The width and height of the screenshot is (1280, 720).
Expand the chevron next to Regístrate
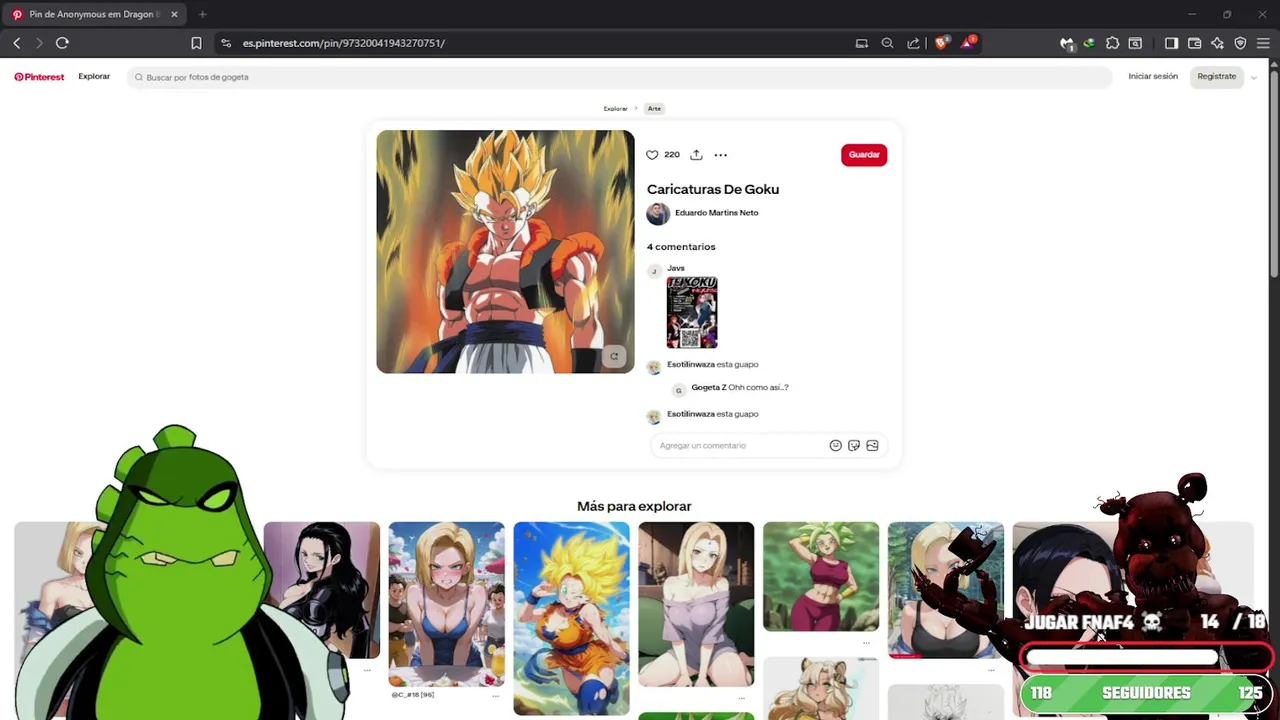[x=1254, y=77]
